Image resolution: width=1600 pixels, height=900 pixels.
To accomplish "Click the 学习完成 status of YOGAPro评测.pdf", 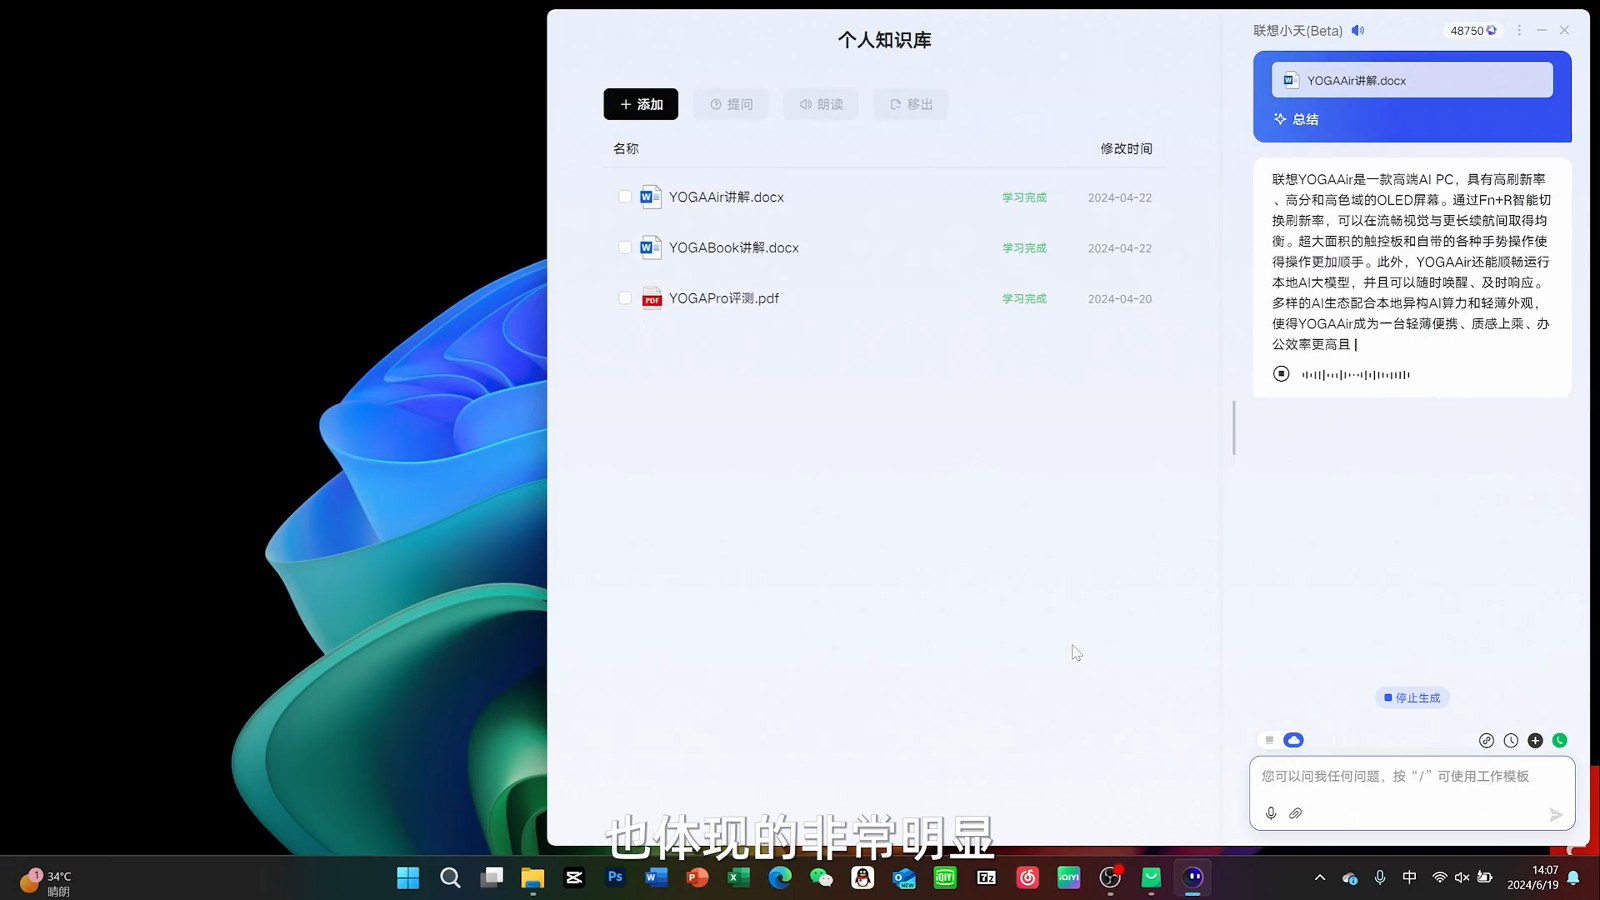I will tap(1024, 298).
